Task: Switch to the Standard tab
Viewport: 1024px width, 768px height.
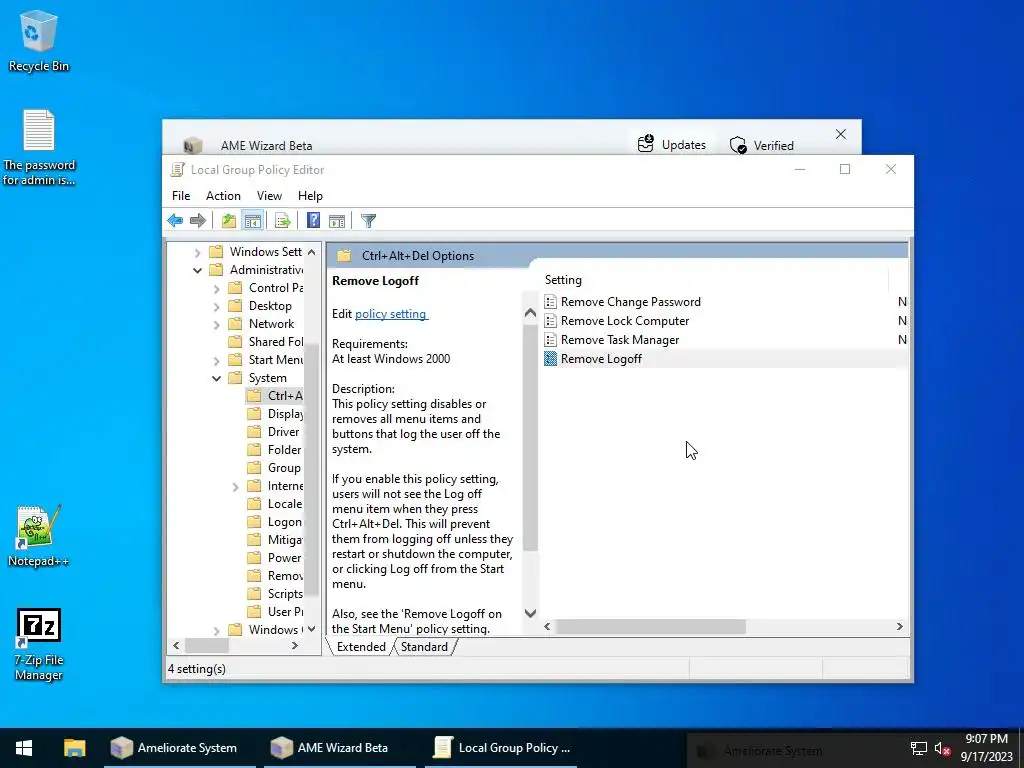Action: [424, 647]
